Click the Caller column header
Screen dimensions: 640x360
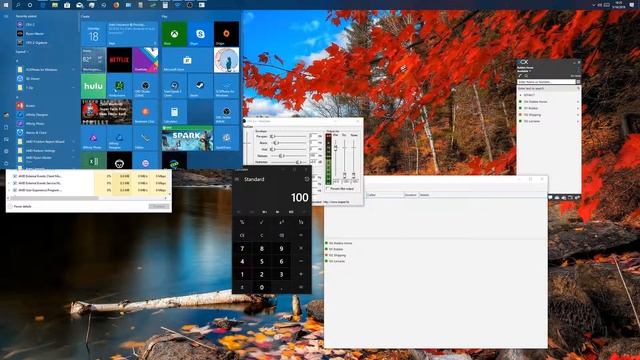384,195
